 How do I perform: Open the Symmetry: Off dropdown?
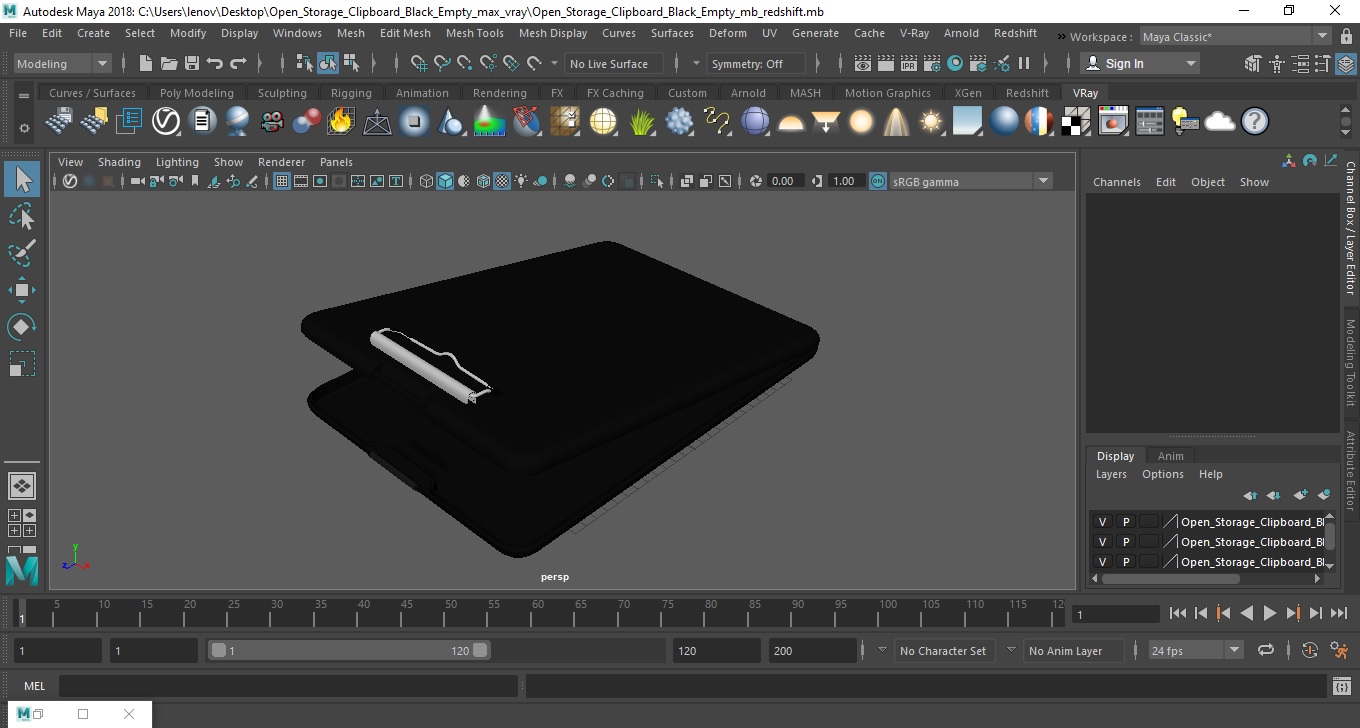(x=755, y=63)
